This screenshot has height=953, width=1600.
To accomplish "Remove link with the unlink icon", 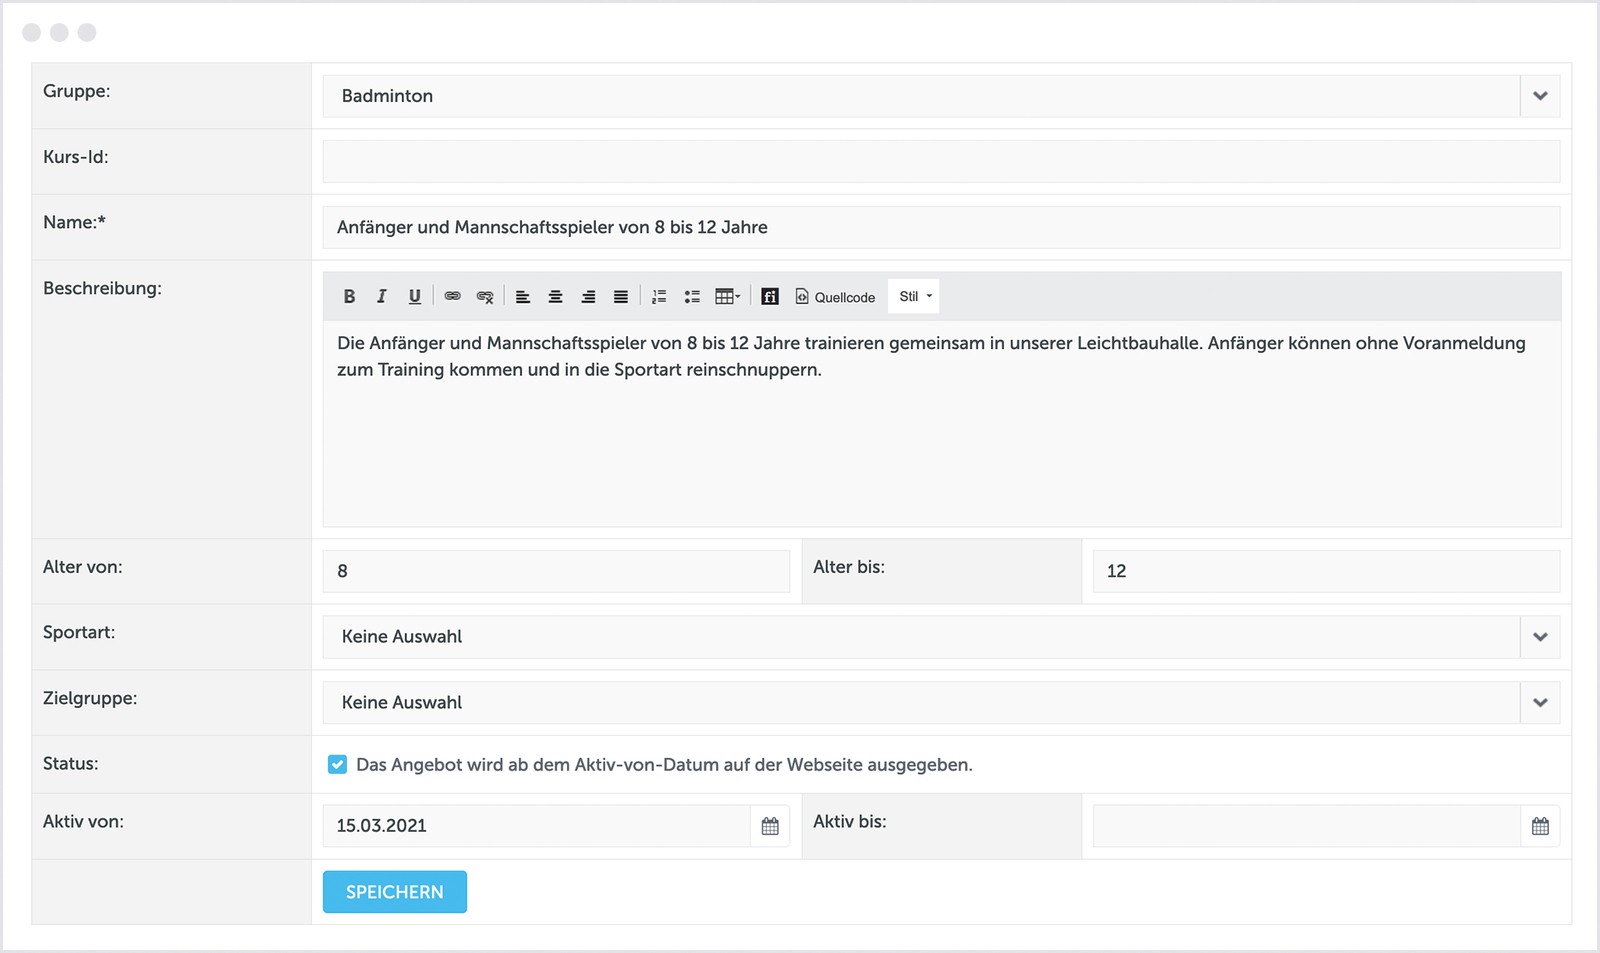I will (x=485, y=297).
